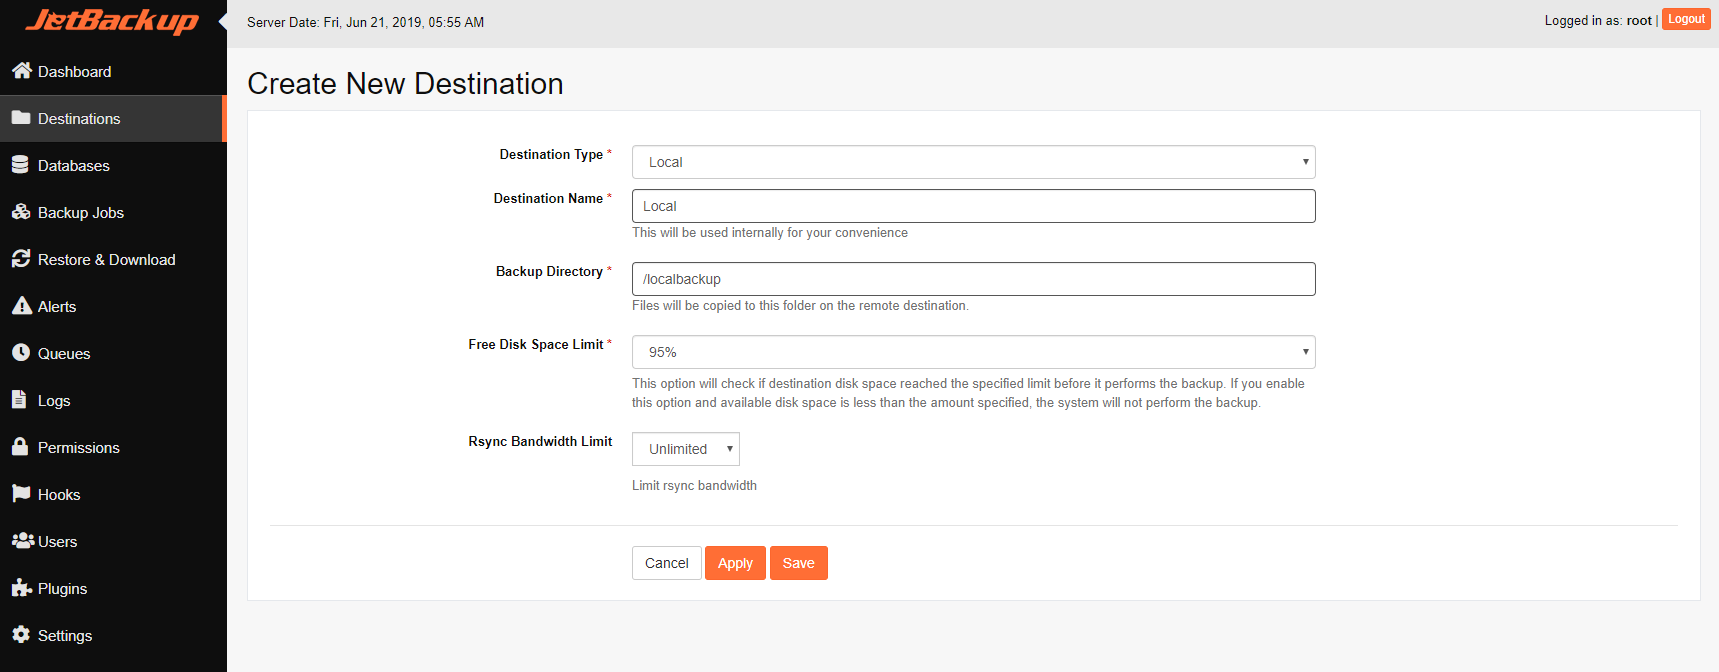This screenshot has height=672, width=1719.
Task: Click the Destination Type label
Action: pyautogui.click(x=551, y=154)
